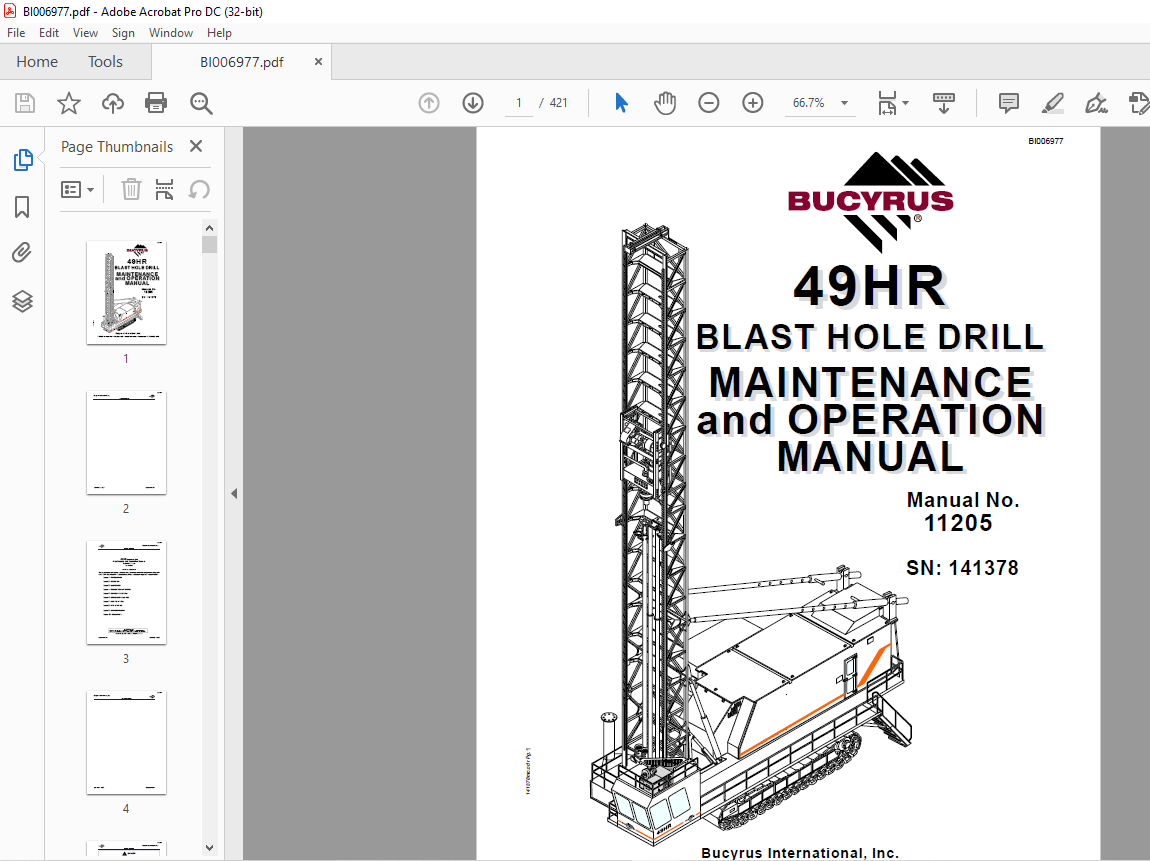Open the zoom level dropdown arrow
The width and height of the screenshot is (1150, 861).
click(844, 103)
